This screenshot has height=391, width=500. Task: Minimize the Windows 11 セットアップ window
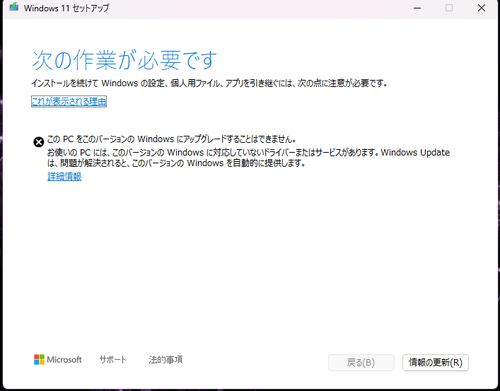tap(417, 8)
